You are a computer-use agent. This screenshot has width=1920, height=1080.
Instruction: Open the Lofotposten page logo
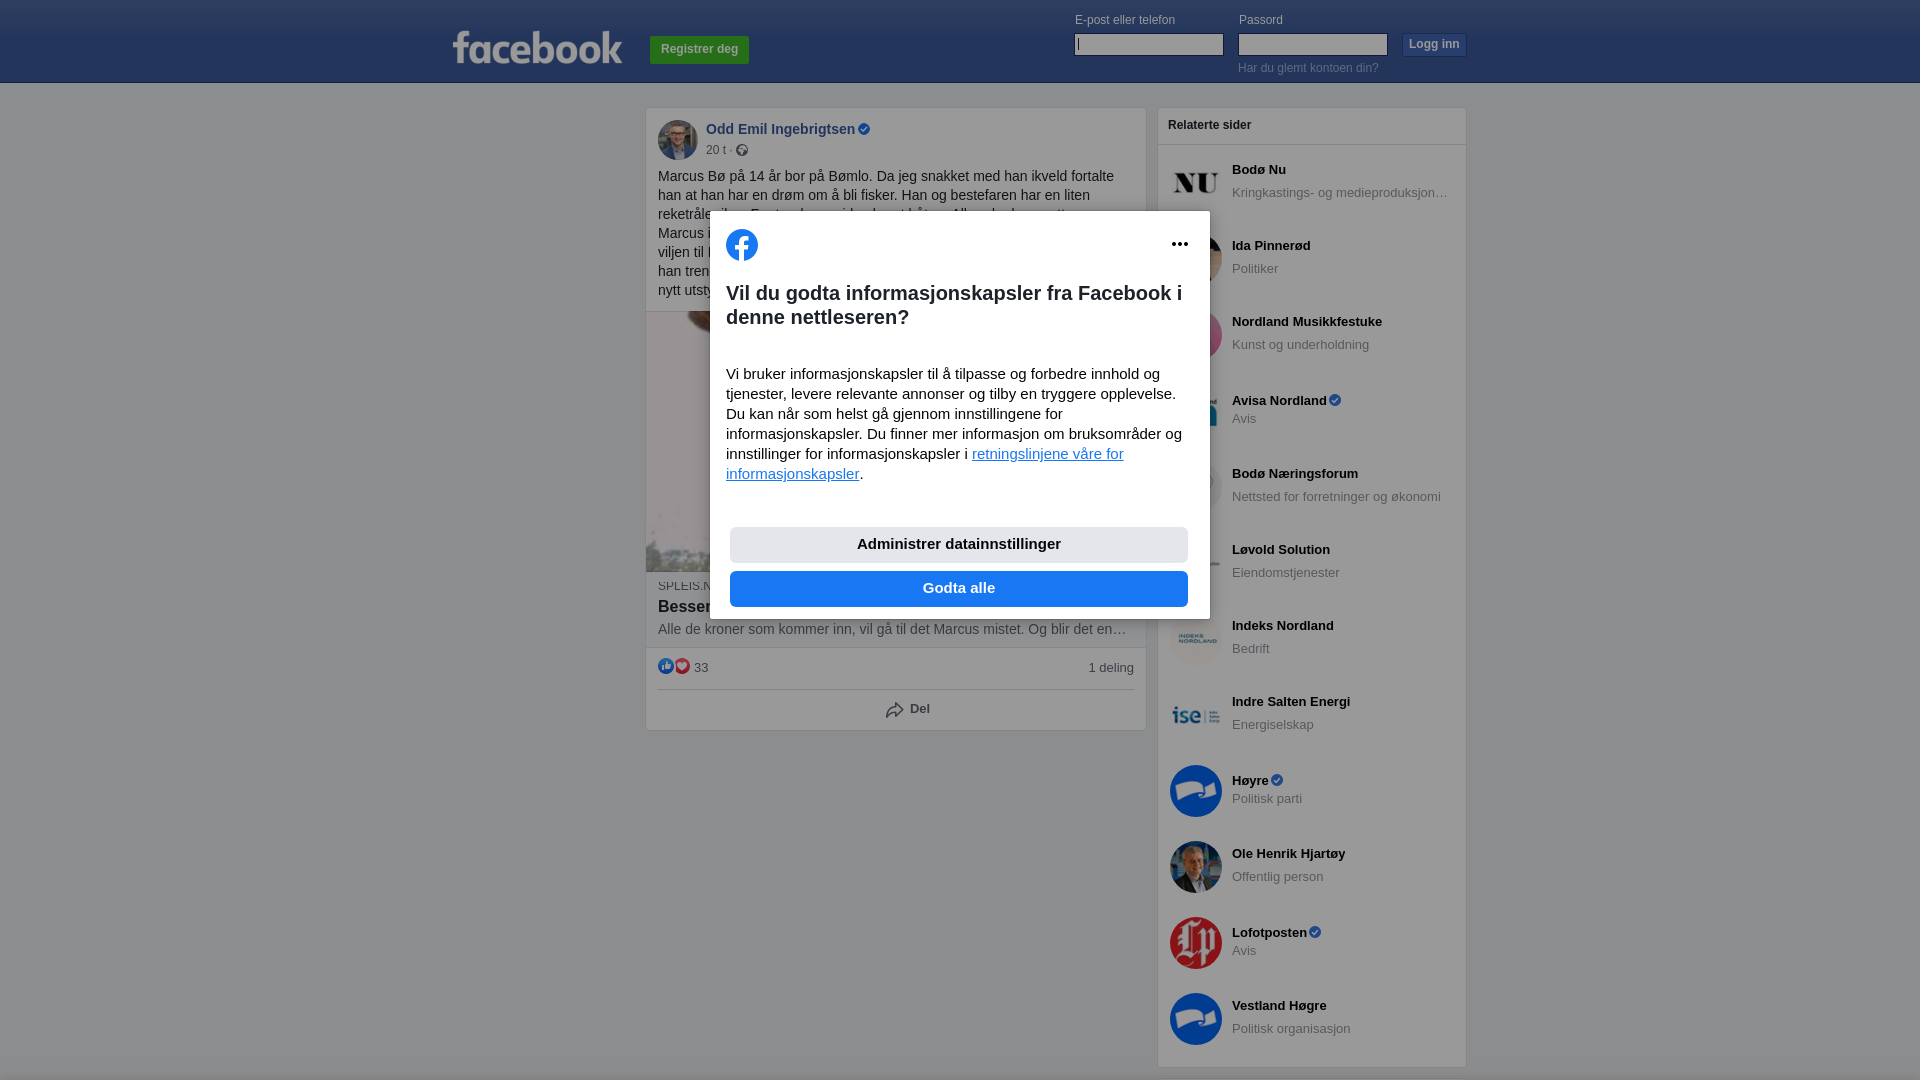(x=1196, y=943)
